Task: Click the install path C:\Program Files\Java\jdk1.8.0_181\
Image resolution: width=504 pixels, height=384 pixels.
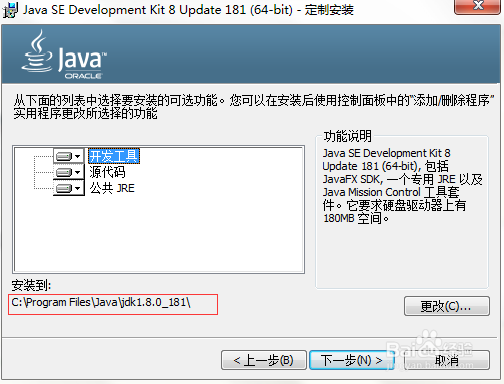Action: pos(101,303)
